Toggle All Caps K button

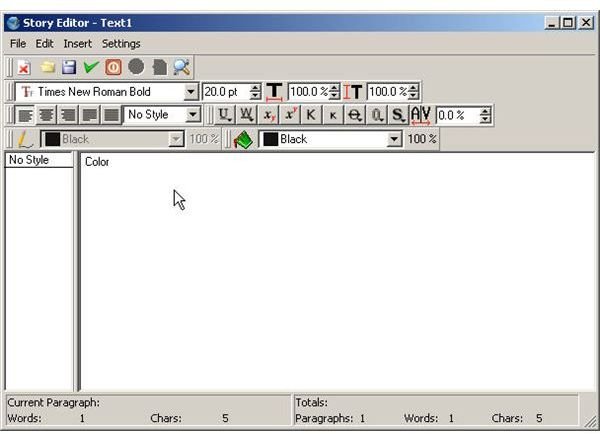311,115
